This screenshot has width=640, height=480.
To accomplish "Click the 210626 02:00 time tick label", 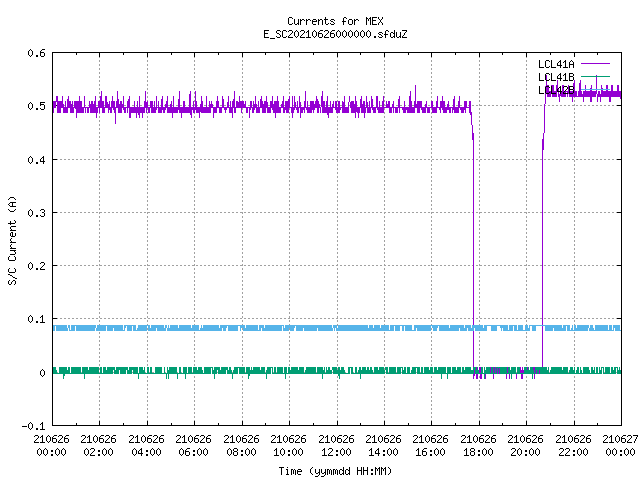I will coord(98,446).
